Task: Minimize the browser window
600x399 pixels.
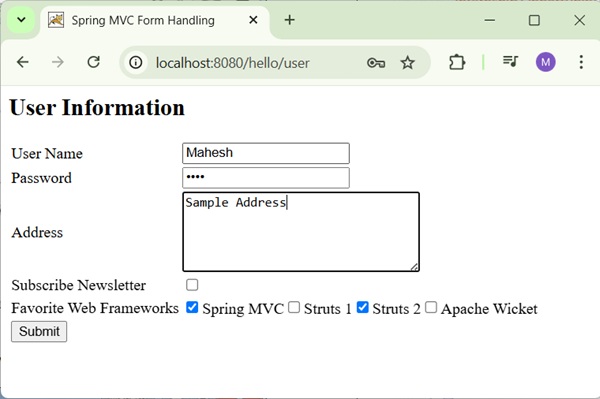Action: [490, 20]
